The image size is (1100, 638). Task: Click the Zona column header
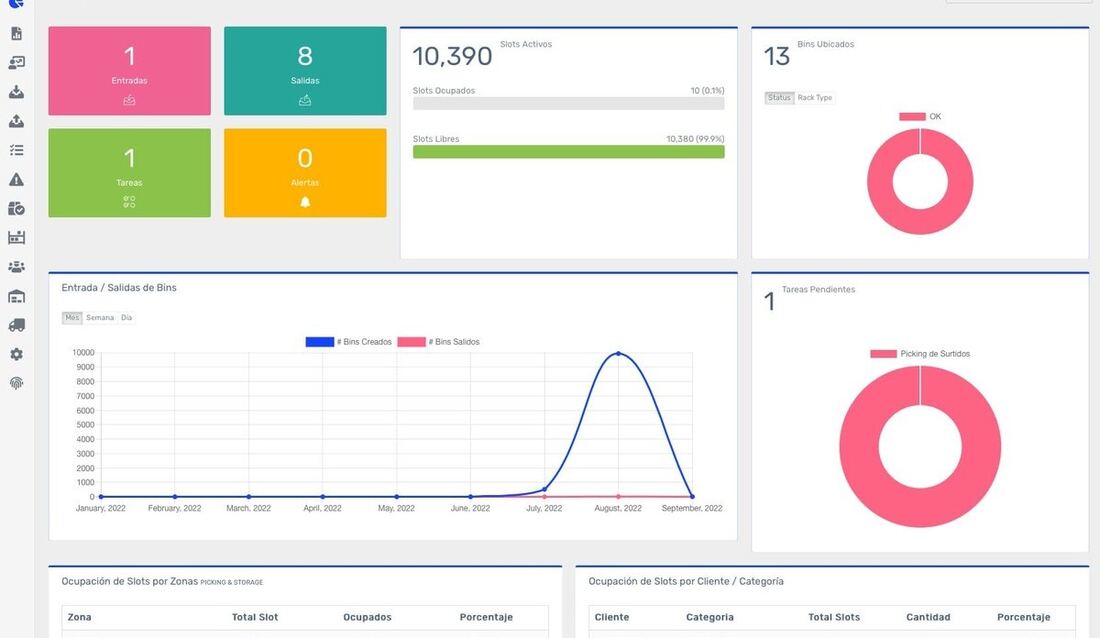(x=79, y=617)
